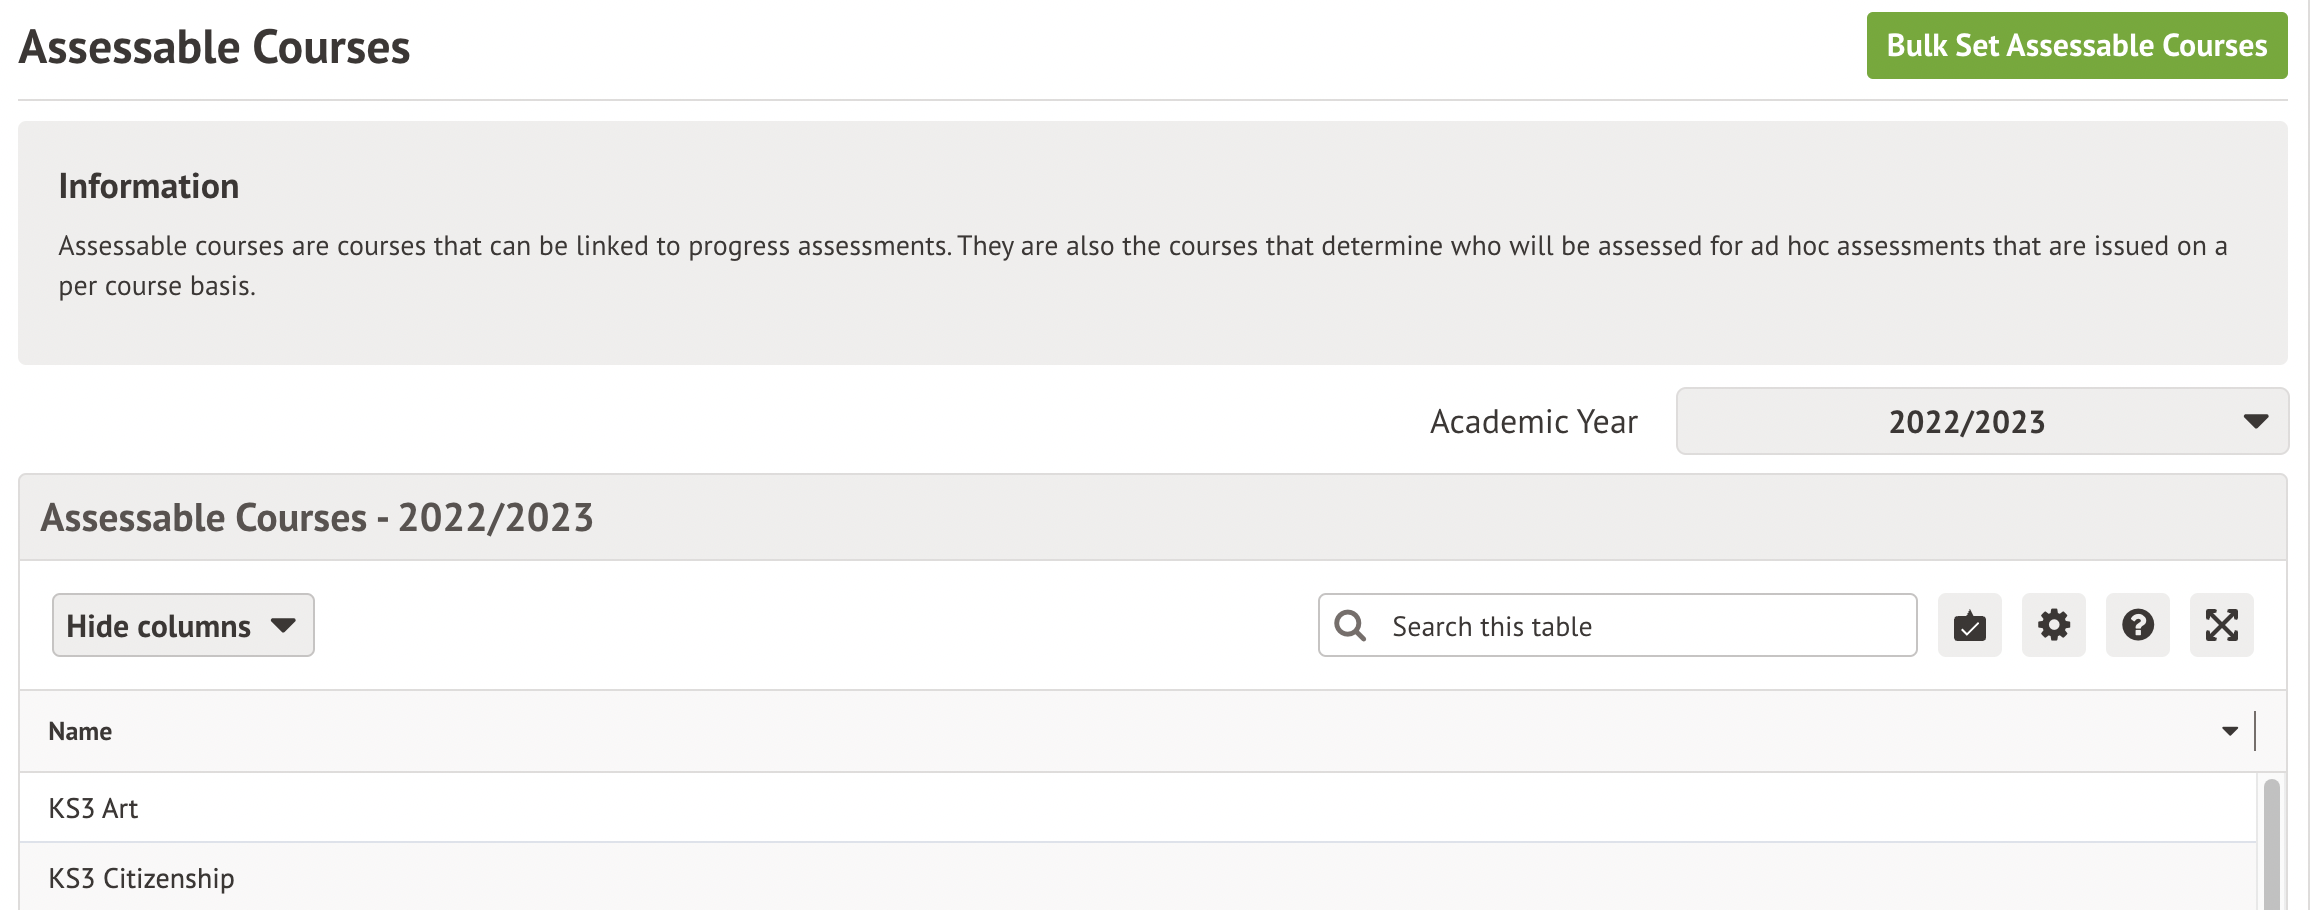Click the Bulk Set Assessable Courses button

coord(2076,46)
